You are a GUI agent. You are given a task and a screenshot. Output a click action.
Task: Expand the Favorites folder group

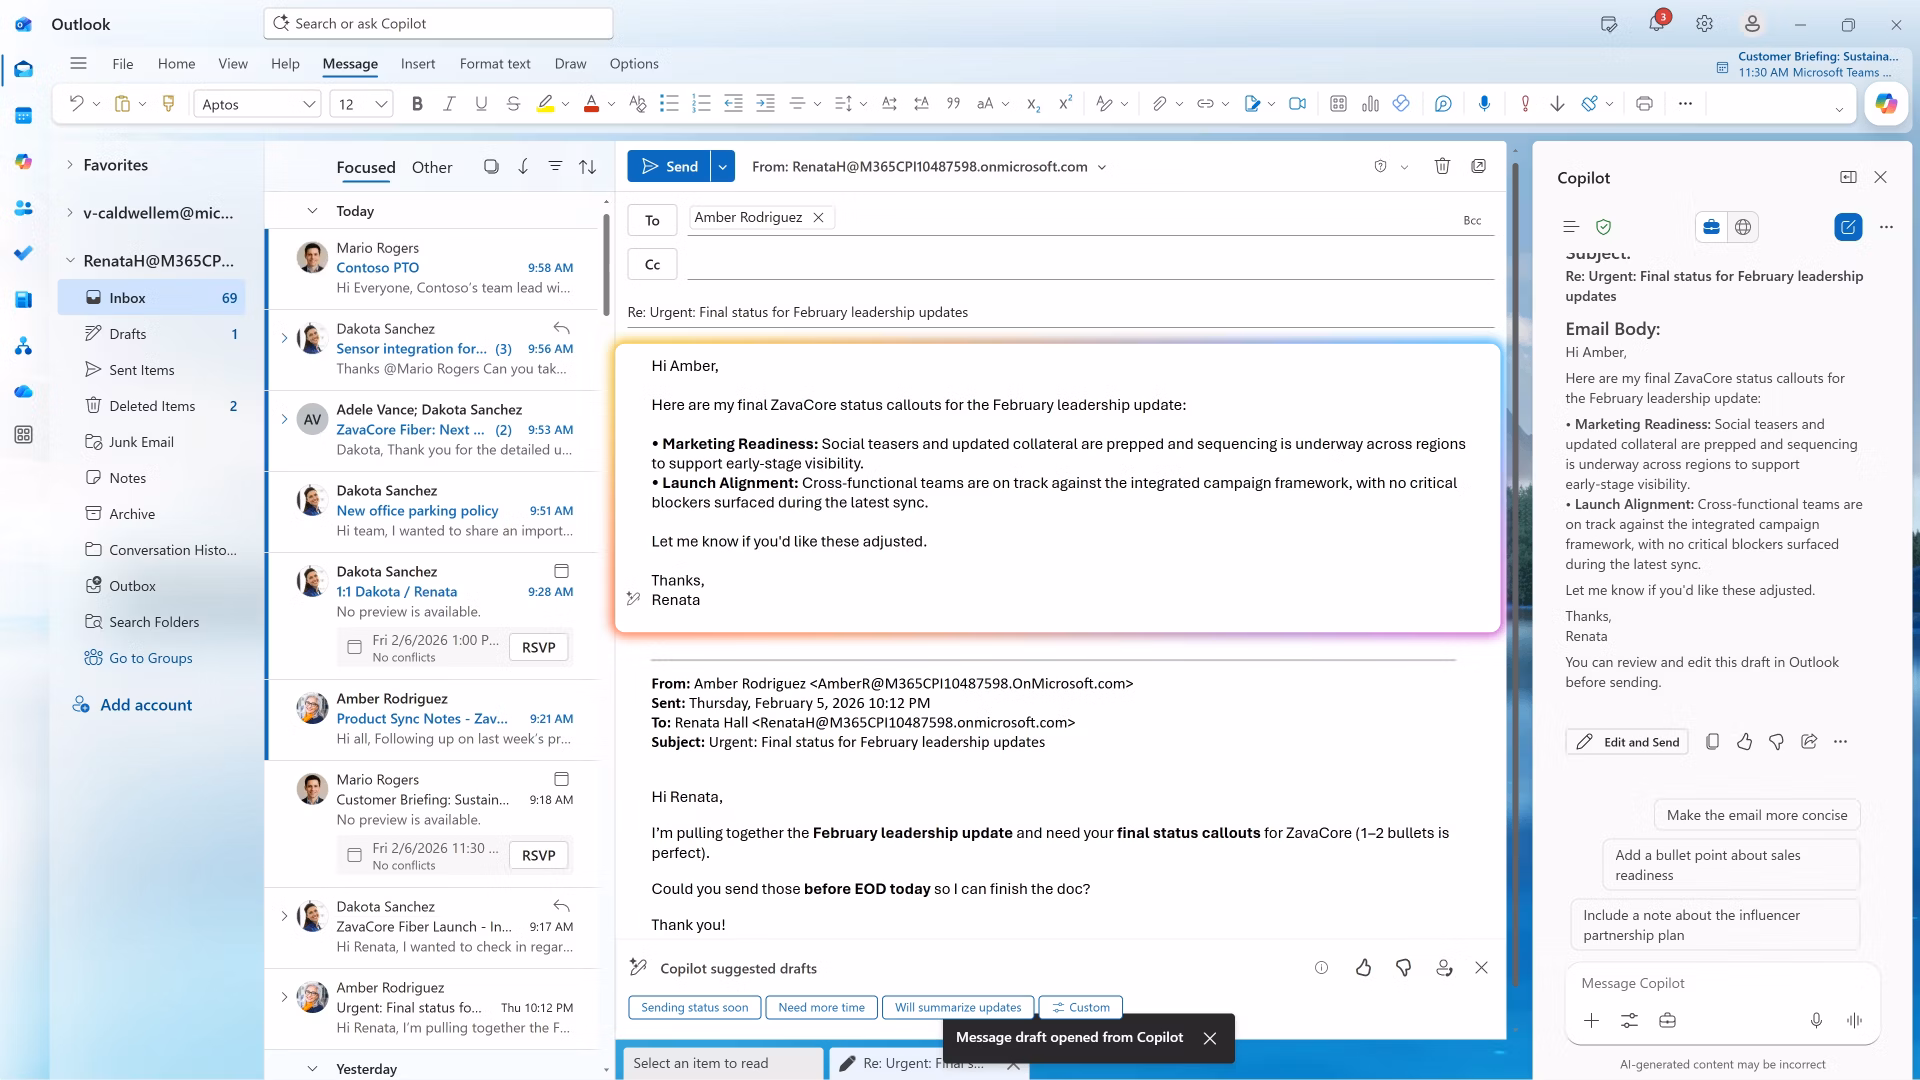pyautogui.click(x=69, y=165)
